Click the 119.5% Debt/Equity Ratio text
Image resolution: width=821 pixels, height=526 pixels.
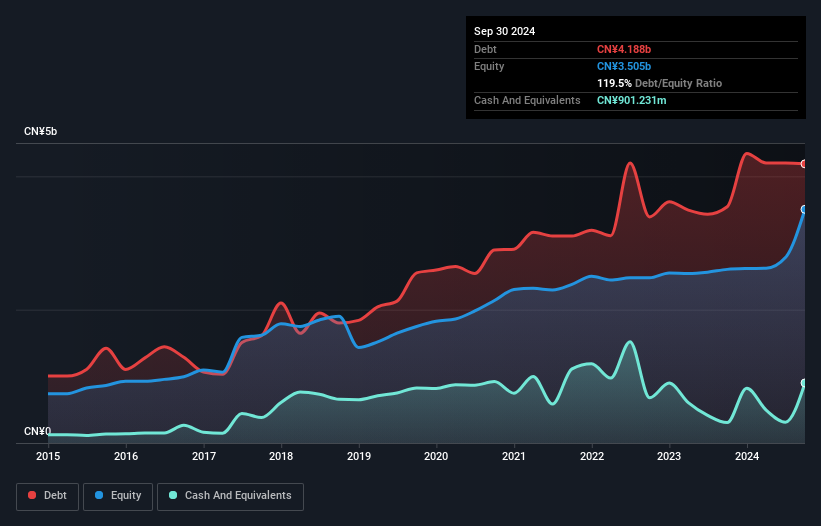(659, 83)
